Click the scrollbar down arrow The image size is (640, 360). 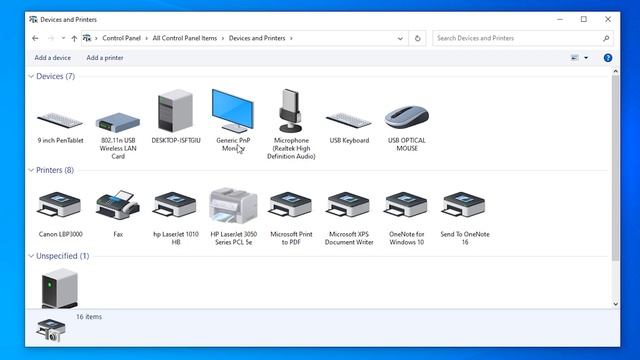(616, 304)
